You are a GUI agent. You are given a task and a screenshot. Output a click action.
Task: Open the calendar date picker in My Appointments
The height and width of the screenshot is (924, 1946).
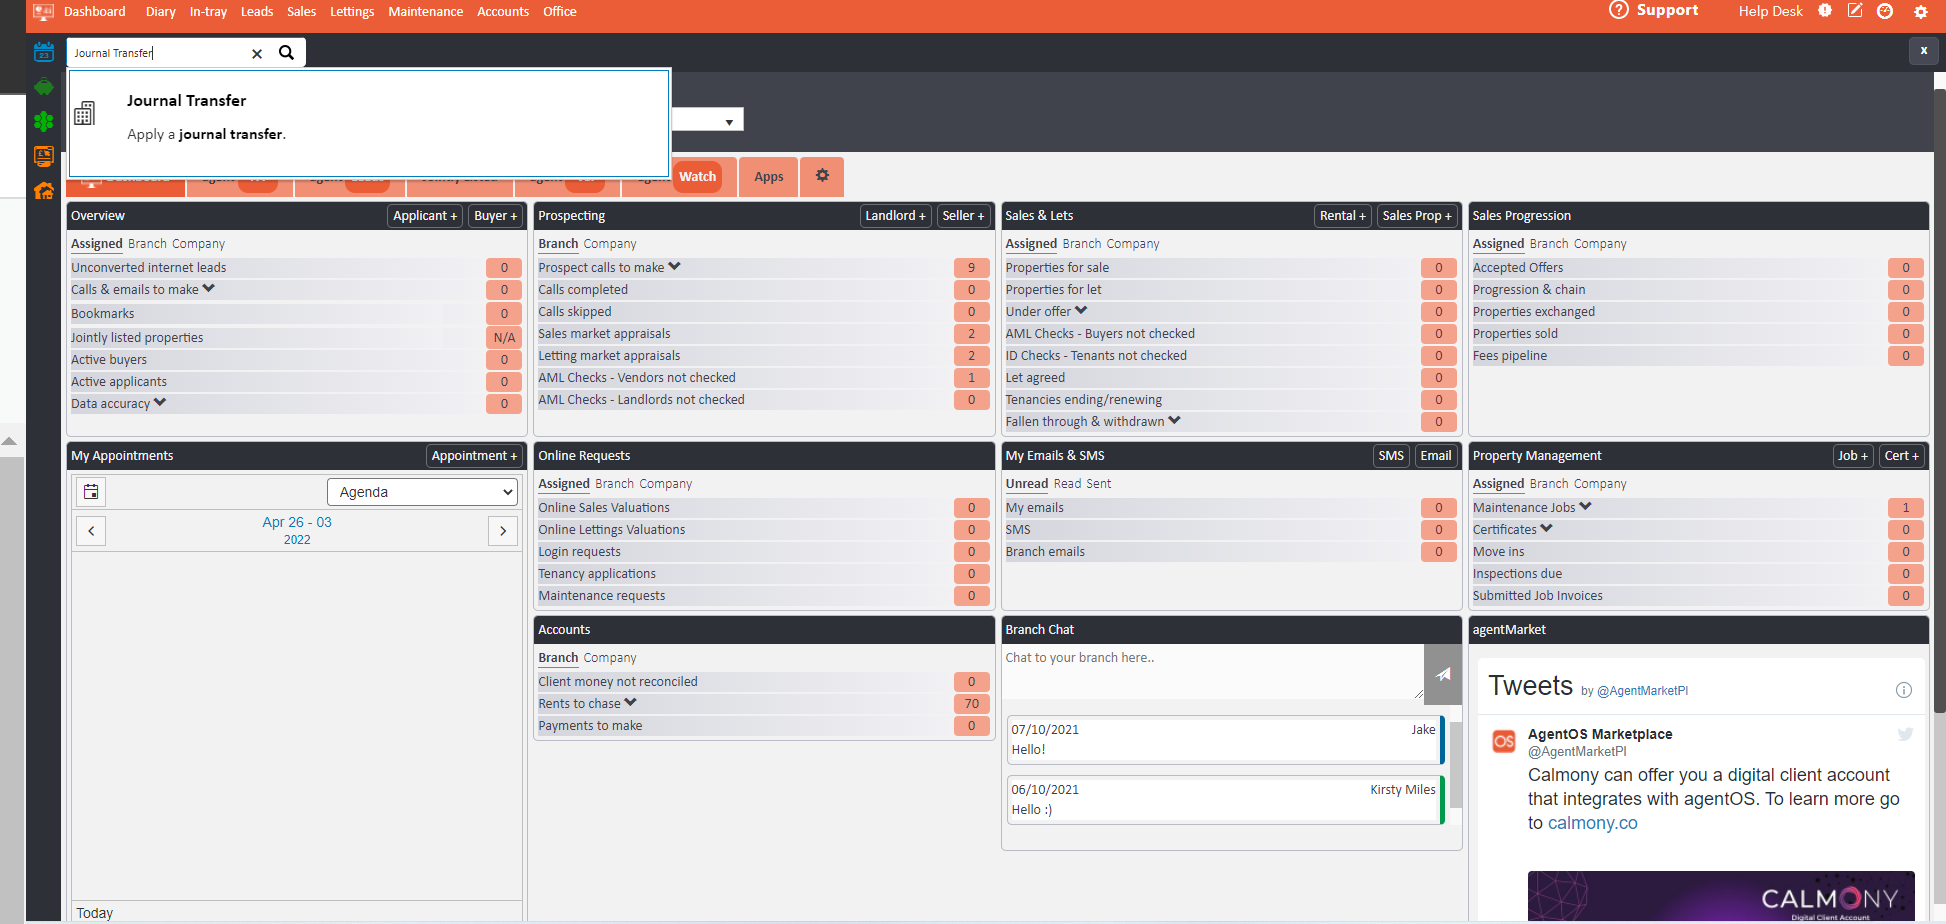pos(91,492)
